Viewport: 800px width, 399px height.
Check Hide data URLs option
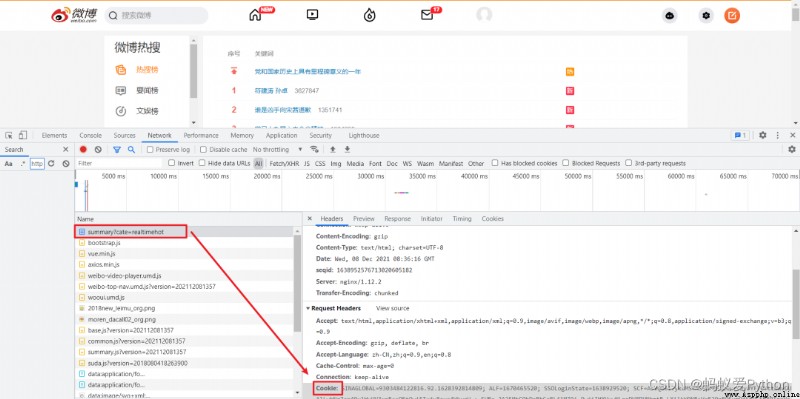202,163
